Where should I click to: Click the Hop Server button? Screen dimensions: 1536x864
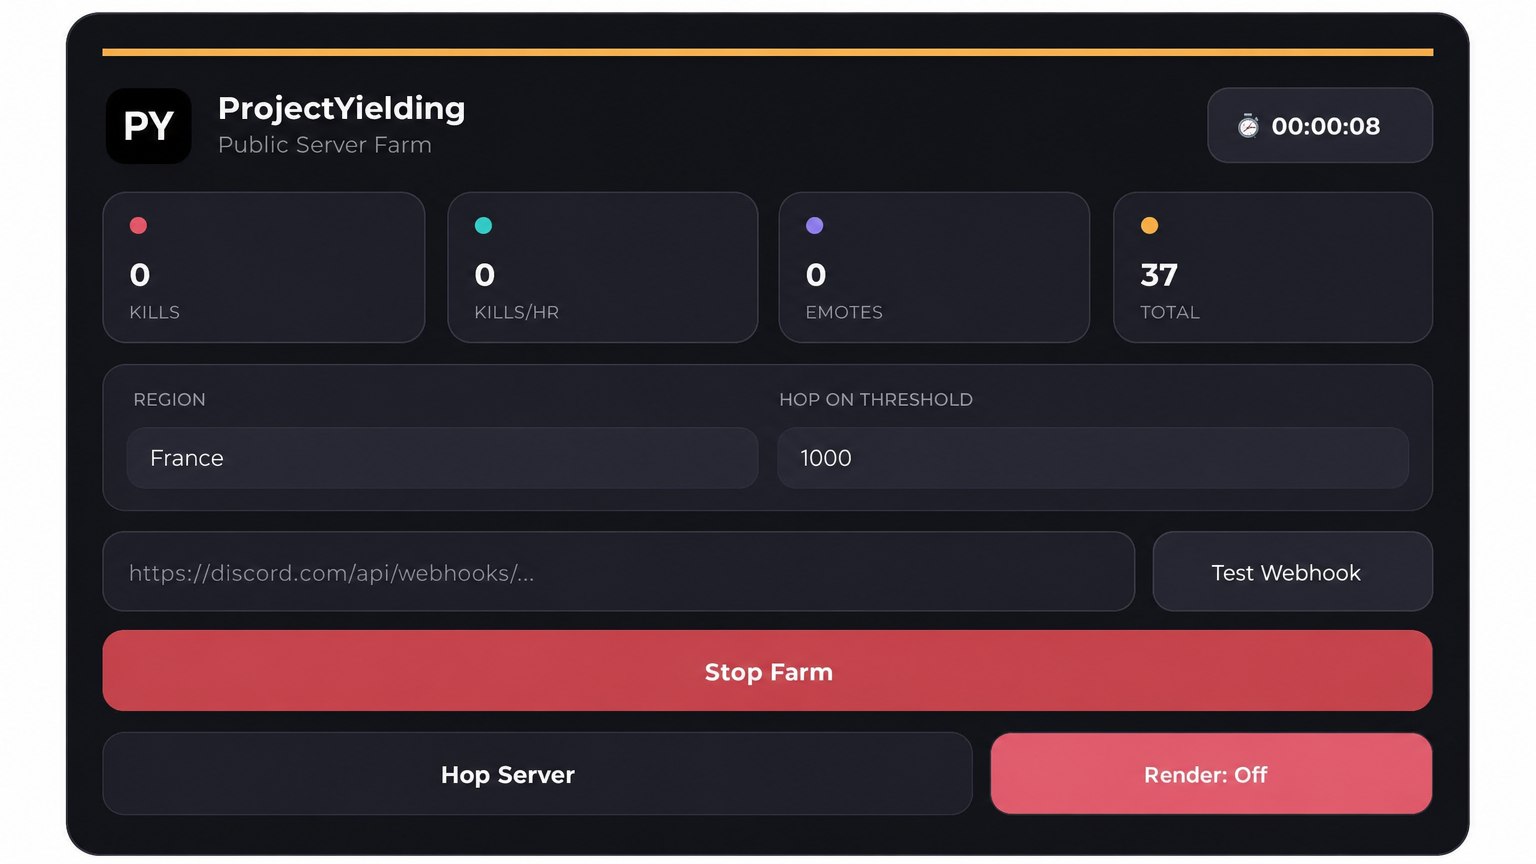tap(537, 774)
